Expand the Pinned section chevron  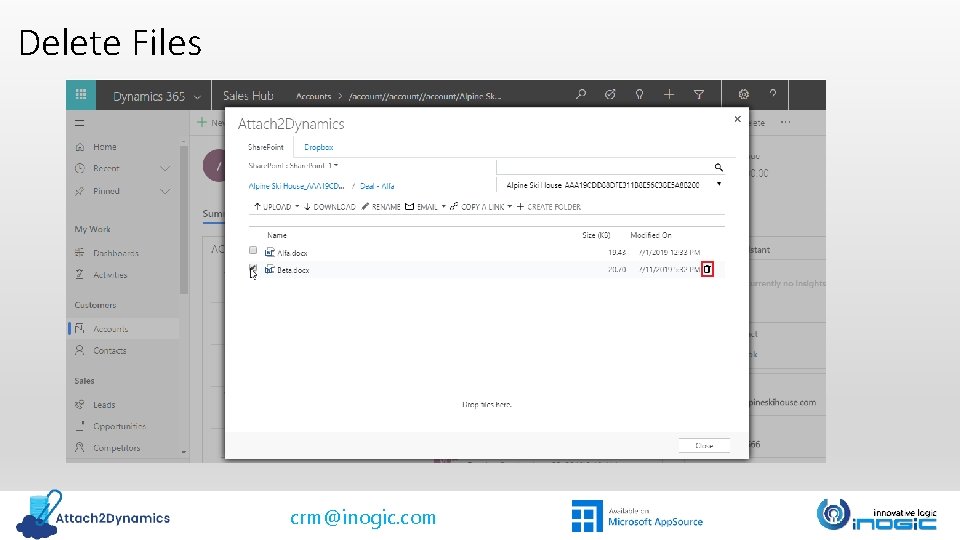165,191
